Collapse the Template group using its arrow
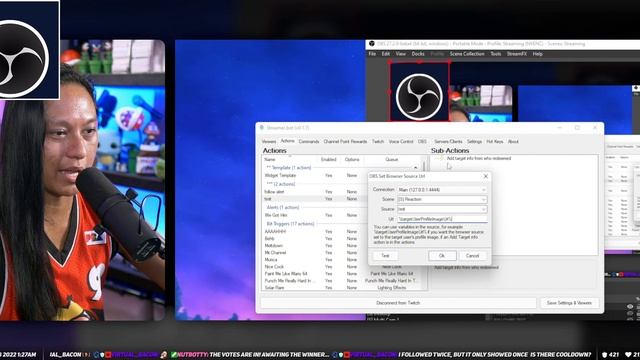 416,168
